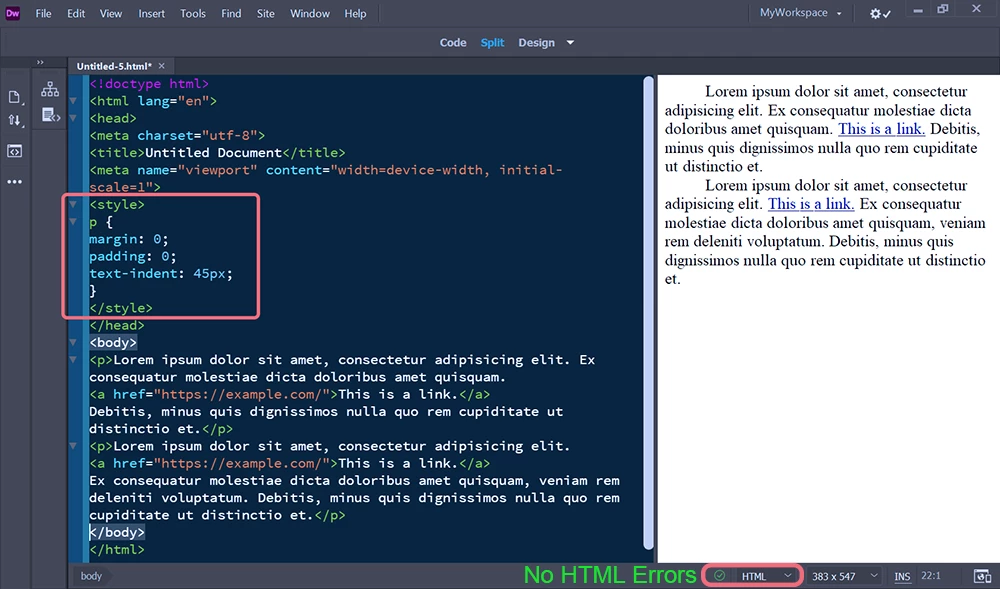The width and height of the screenshot is (1000, 589).
Task: Click green checkmark linting status icon
Action: 719,576
